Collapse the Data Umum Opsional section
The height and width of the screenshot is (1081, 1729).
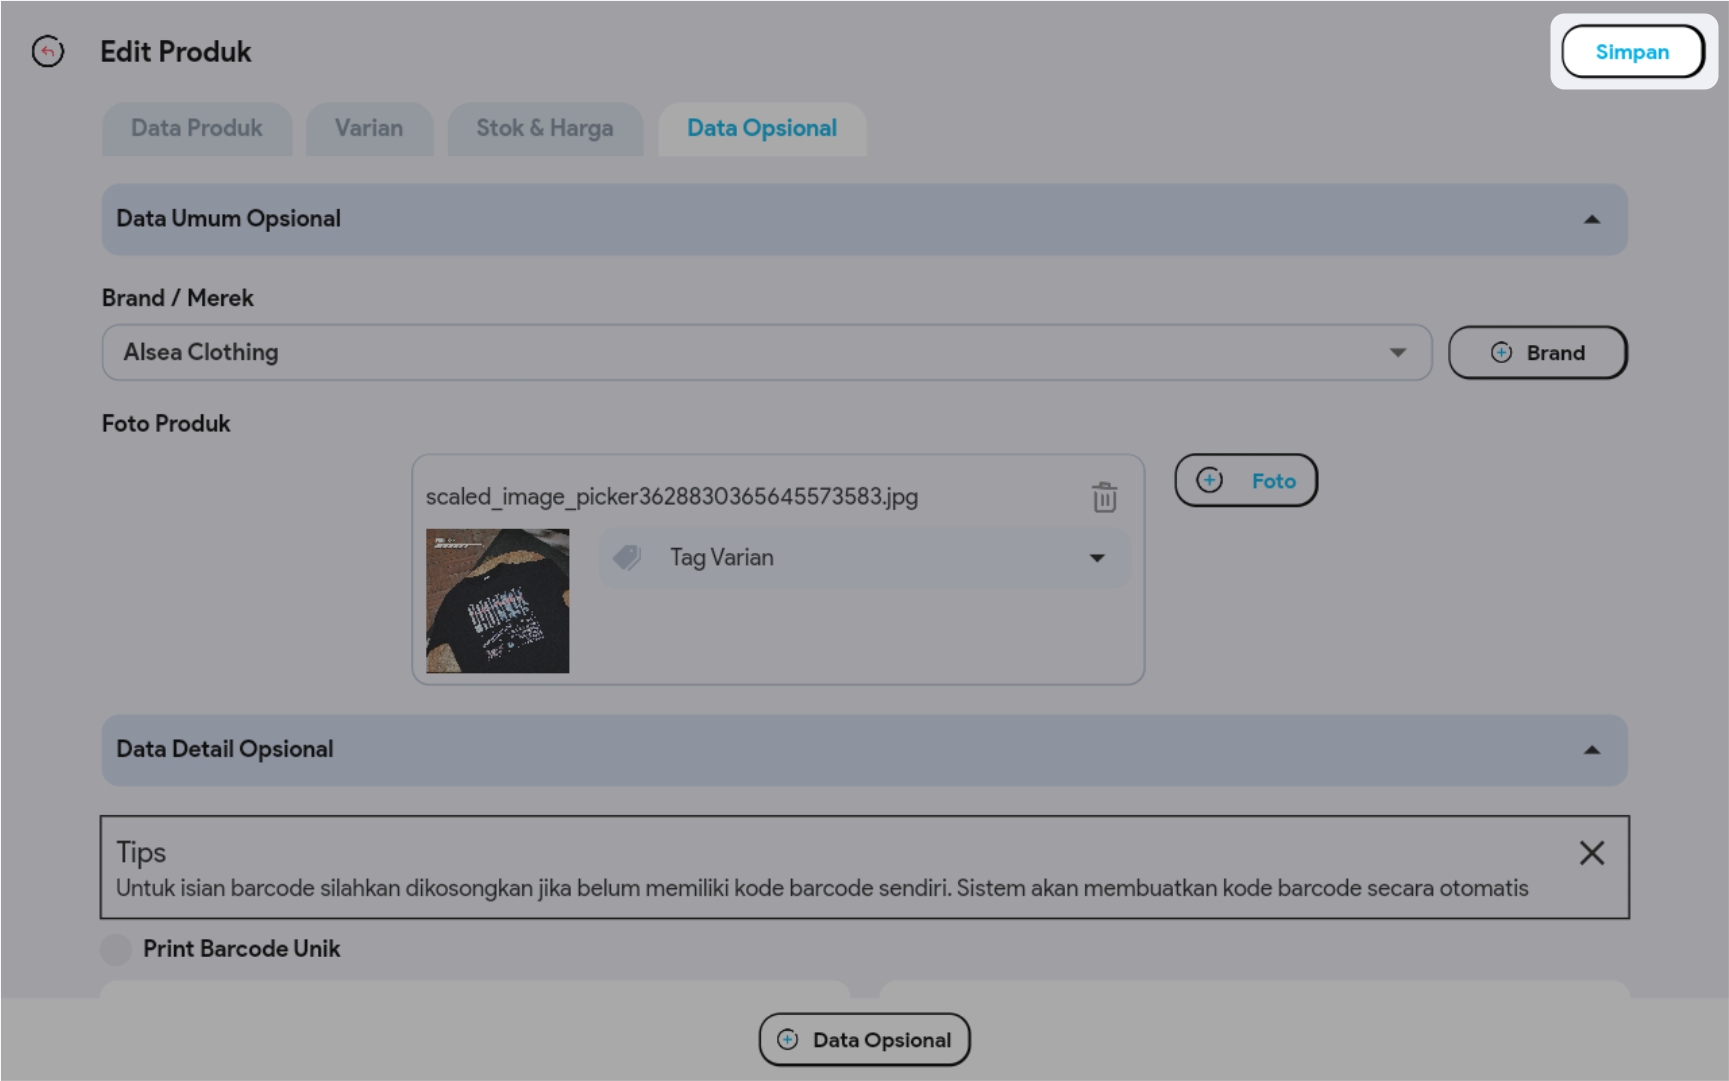[x=1591, y=219]
